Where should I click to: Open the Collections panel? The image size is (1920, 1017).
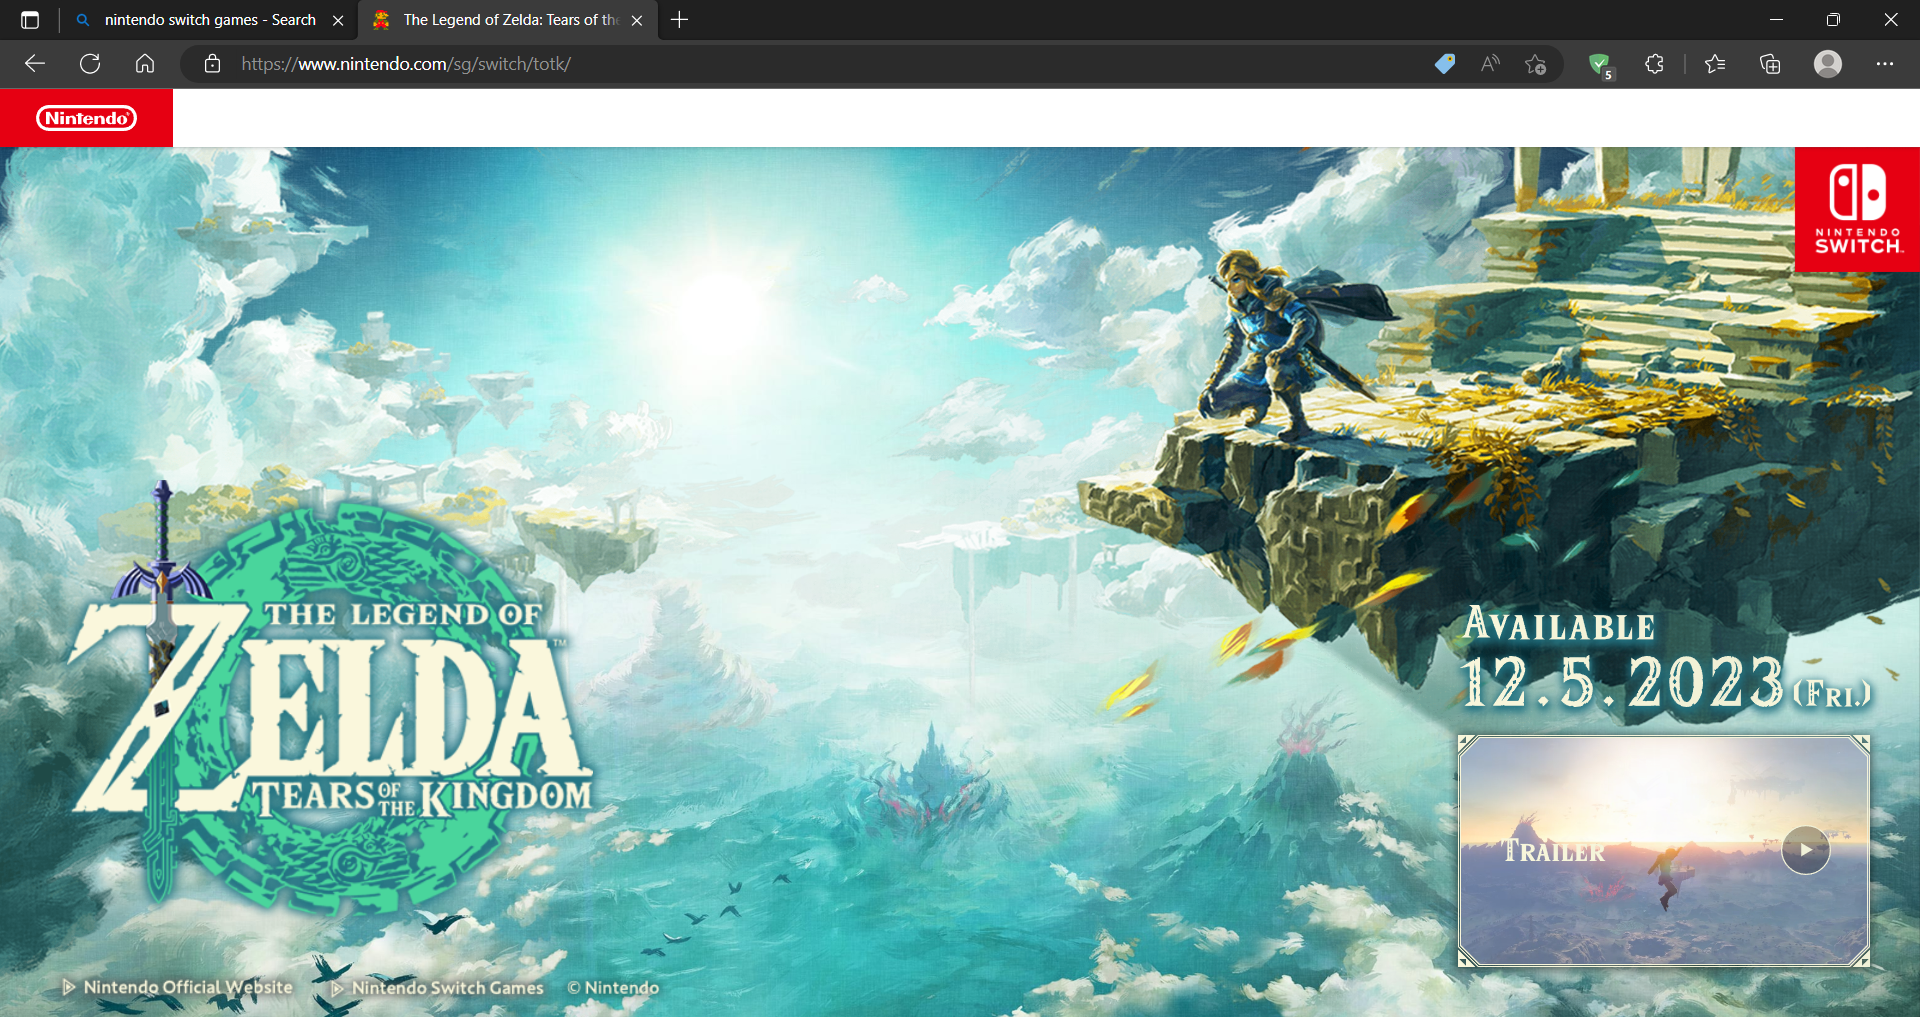point(1770,64)
